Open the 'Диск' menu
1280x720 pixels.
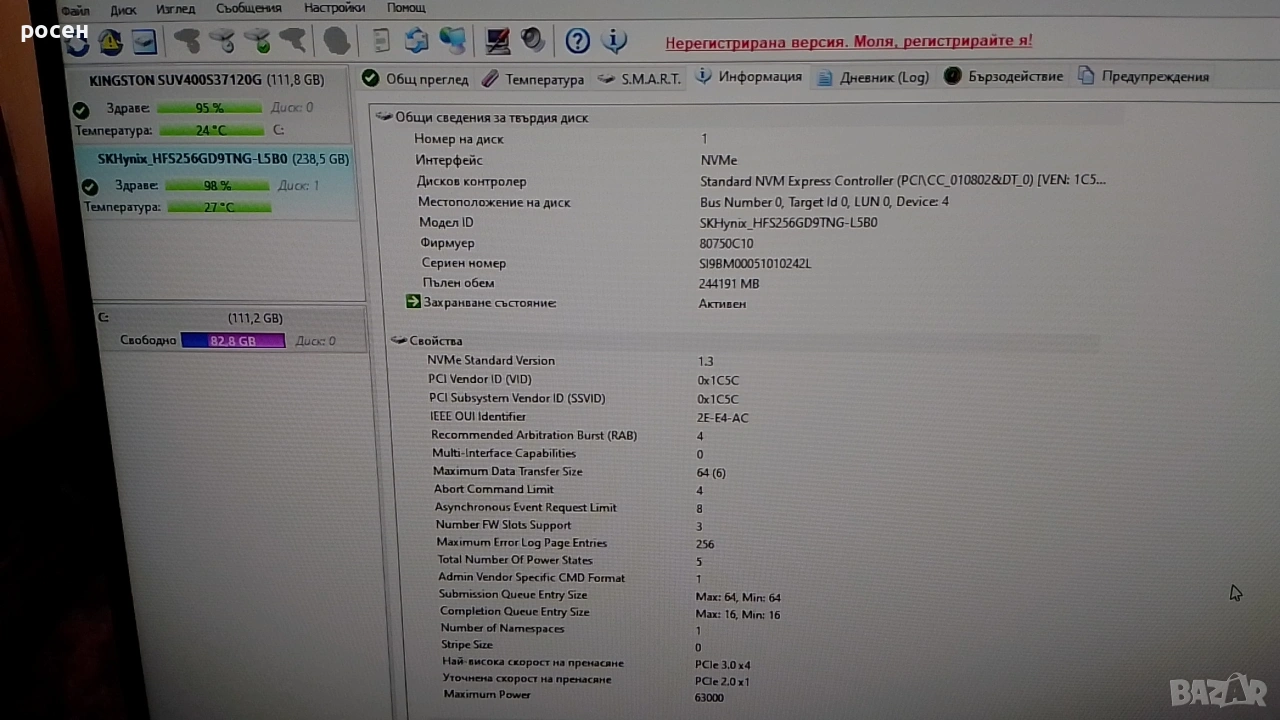(x=124, y=10)
